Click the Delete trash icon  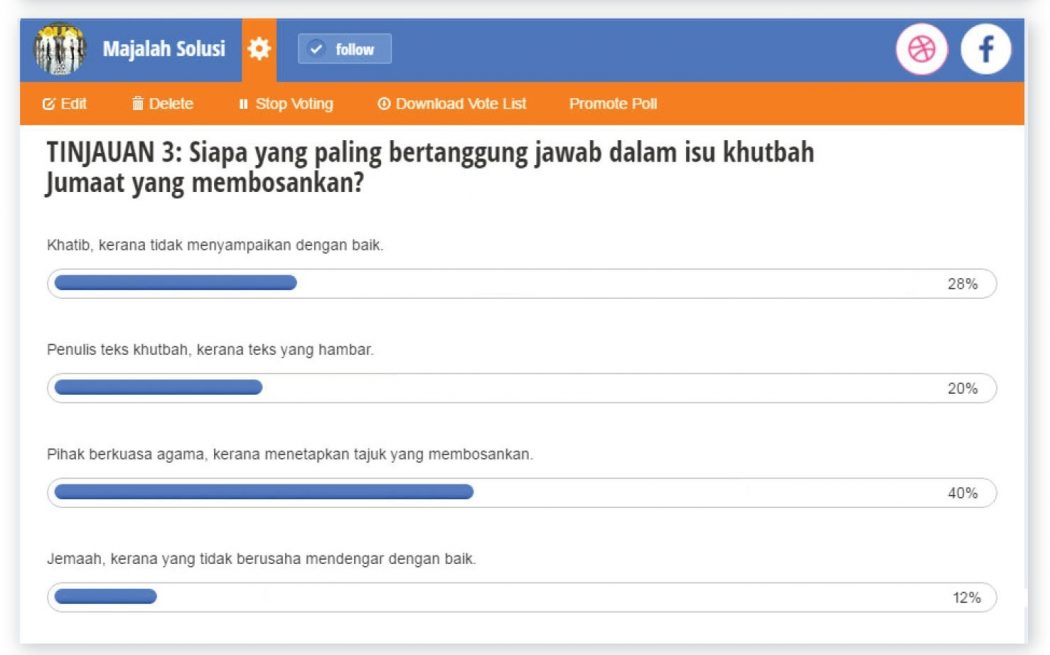[138, 104]
